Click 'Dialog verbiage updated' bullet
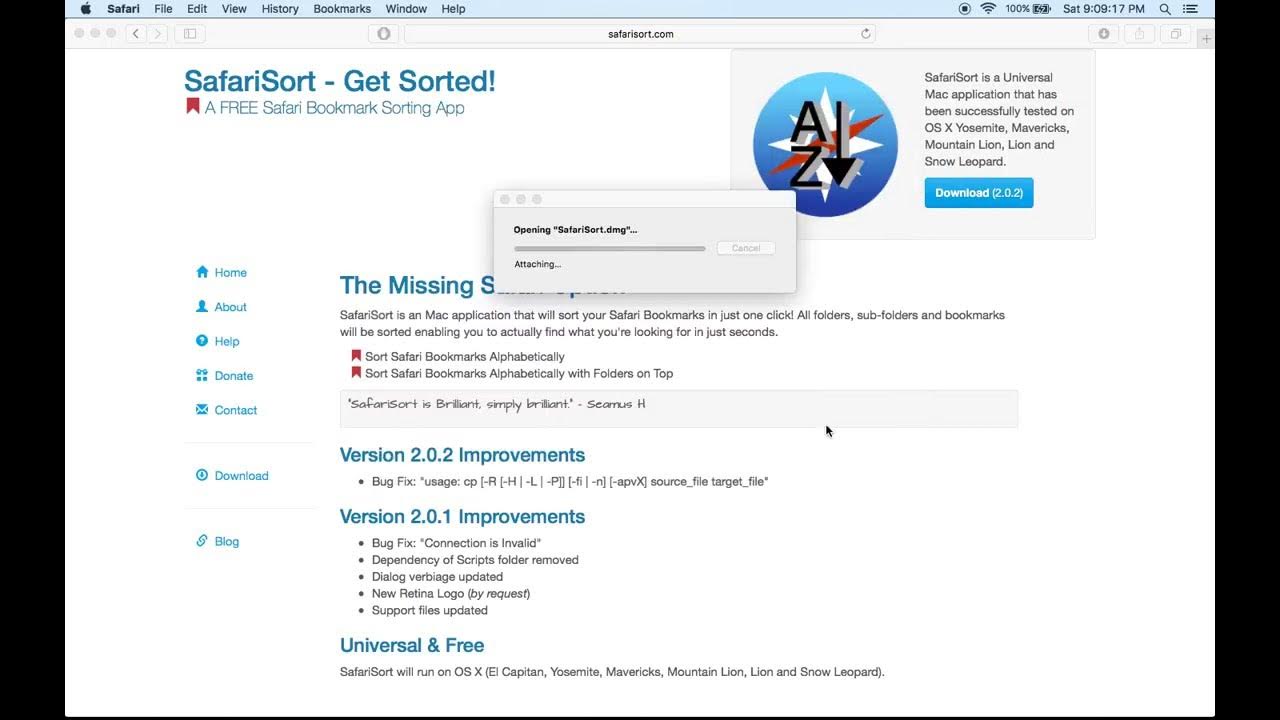The image size is (1280, 720). pos(437,577)
